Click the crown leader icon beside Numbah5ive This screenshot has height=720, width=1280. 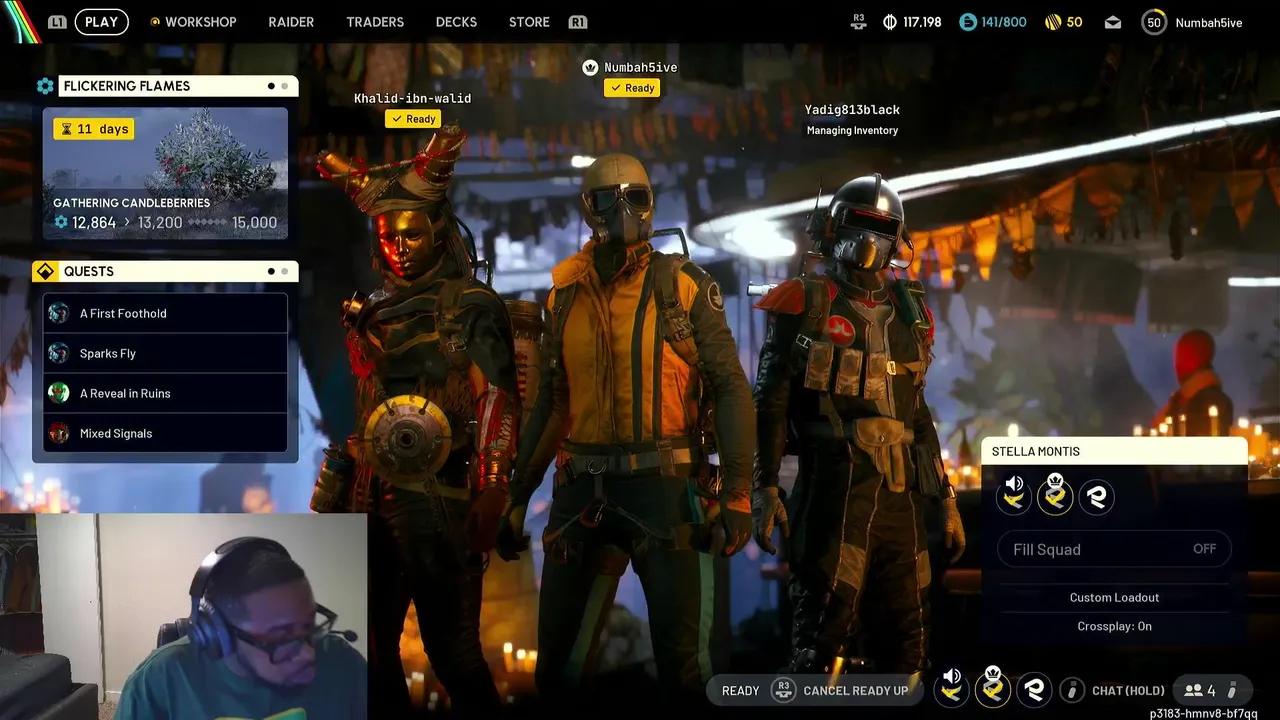pos(591,67)
